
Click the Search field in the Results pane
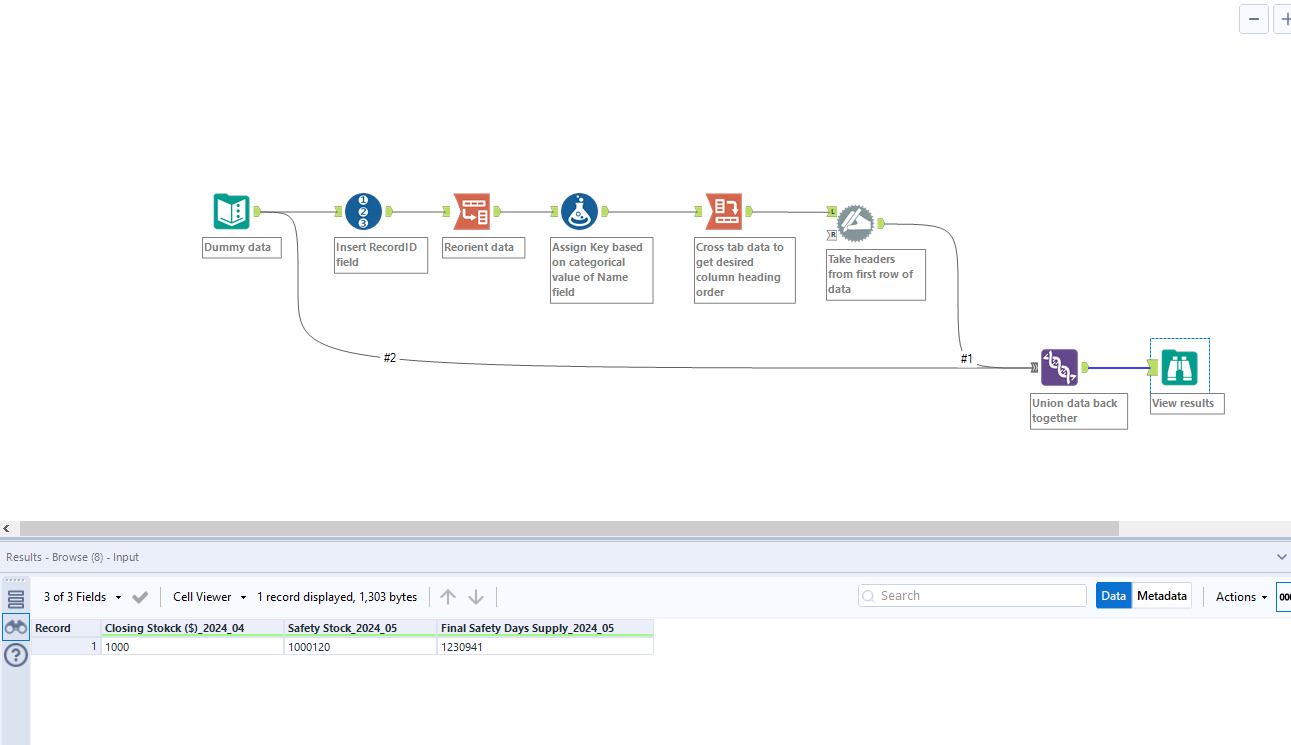click(x=970, y=595)
